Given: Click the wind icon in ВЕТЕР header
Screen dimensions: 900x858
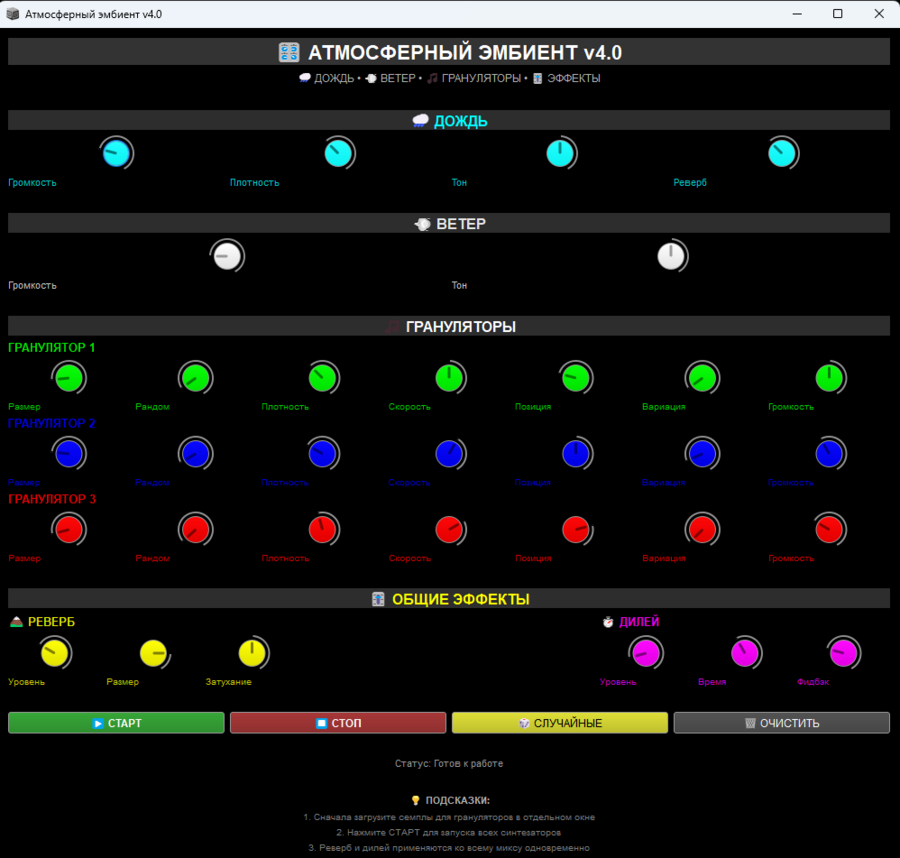Looking at the screenshot, I should 422,224.
